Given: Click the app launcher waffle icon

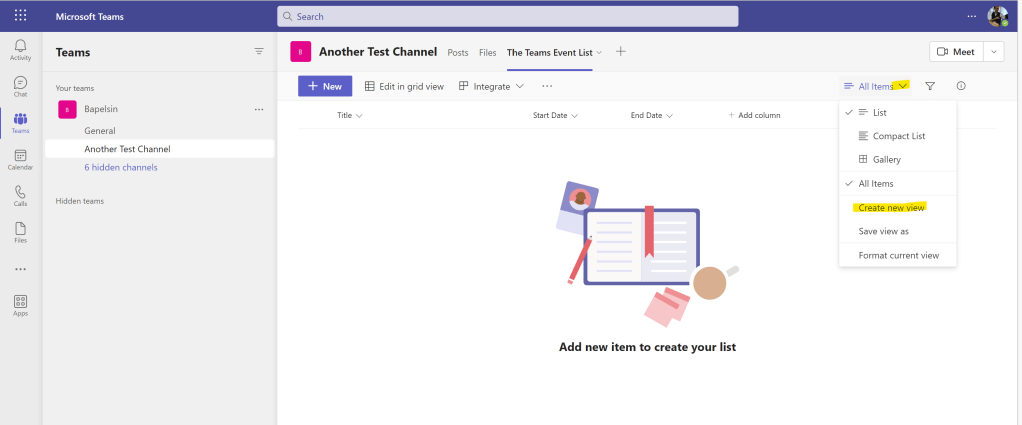Looking at the screenshot, I should coord(20,16).
